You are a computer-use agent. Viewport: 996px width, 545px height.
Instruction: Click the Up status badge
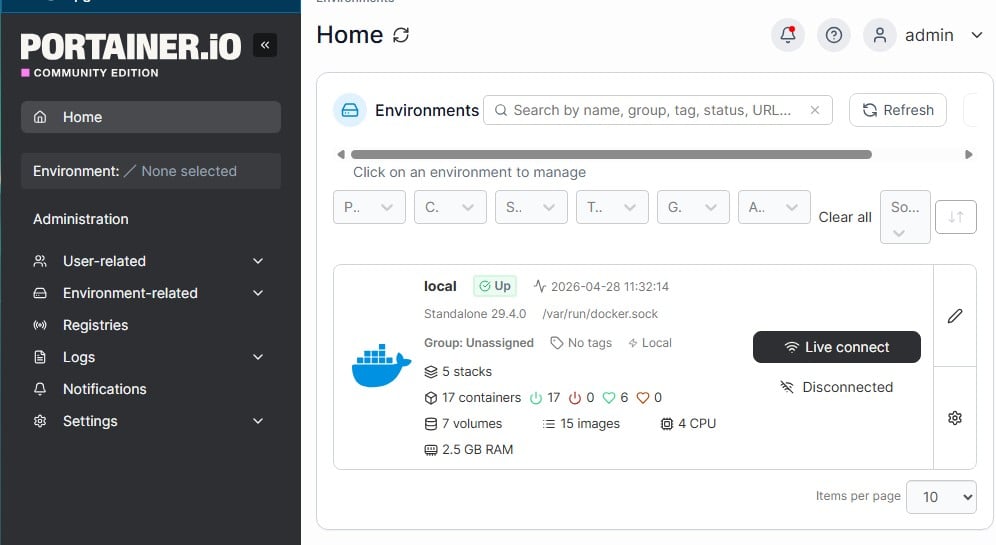tap(495, 286)
